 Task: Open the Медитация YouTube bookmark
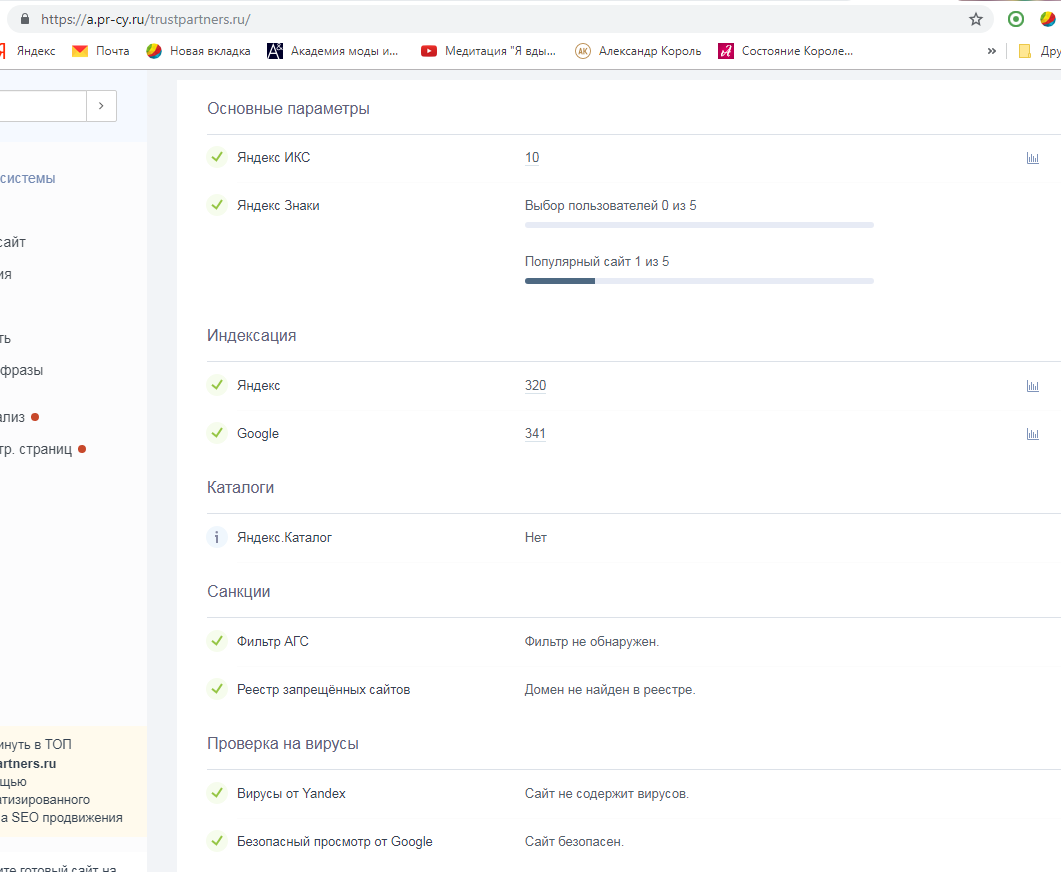tap(488, 51)
